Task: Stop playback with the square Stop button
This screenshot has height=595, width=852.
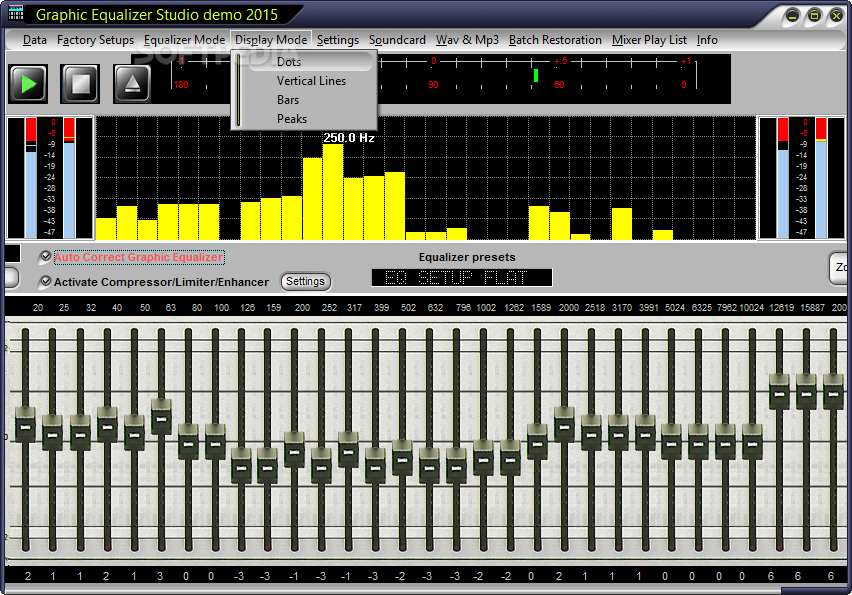Action: (x=80, y=84)
